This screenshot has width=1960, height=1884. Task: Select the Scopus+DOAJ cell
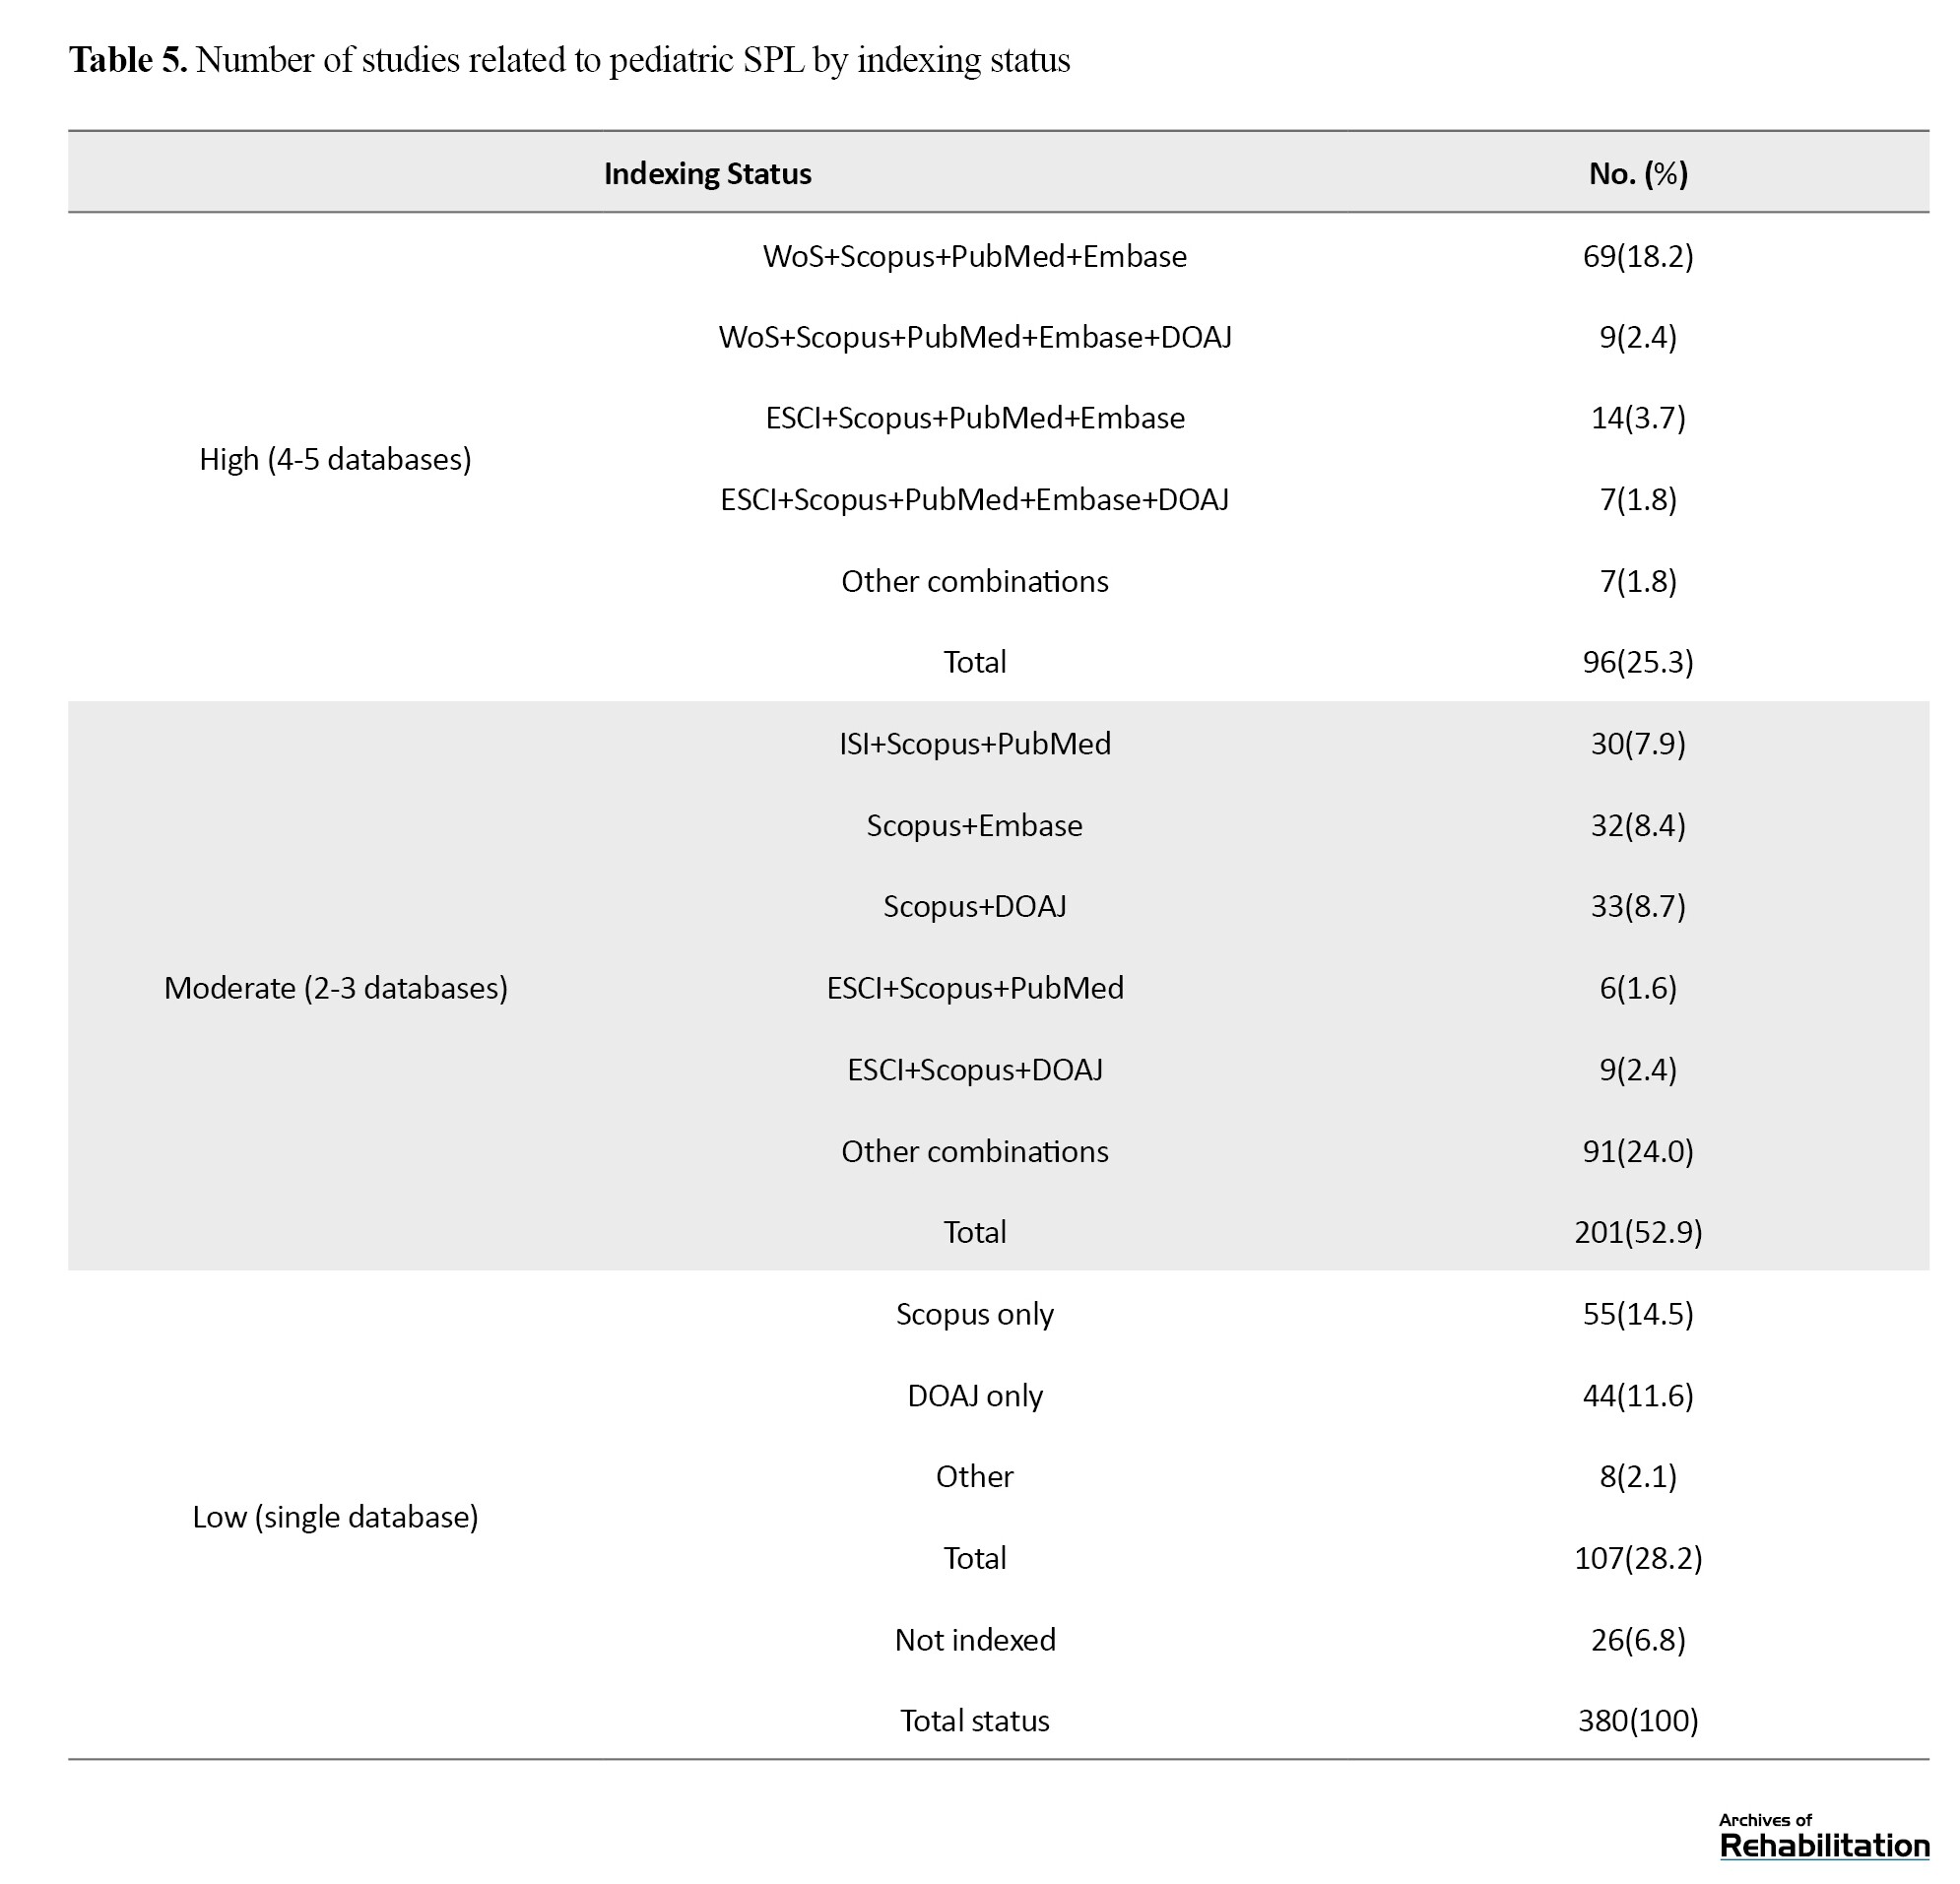975,906
